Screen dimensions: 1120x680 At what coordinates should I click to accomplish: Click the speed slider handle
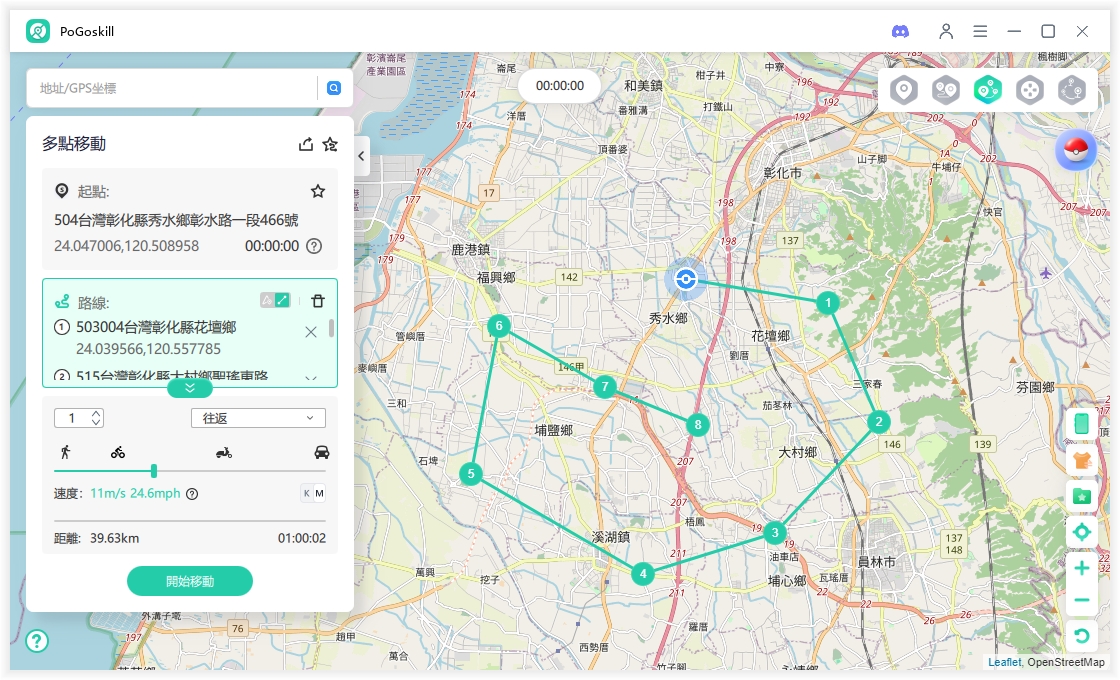click(x=154, y=471)
